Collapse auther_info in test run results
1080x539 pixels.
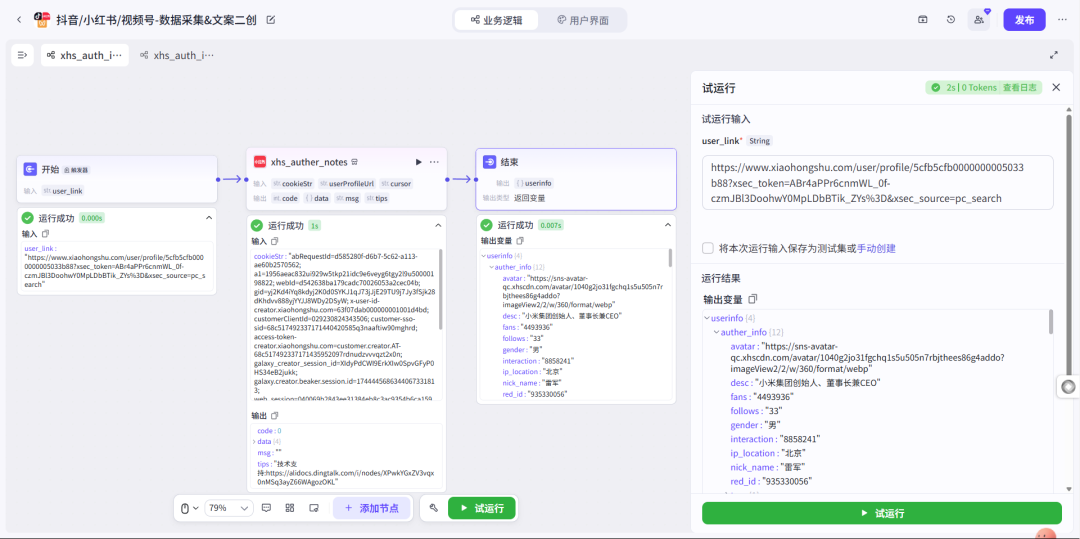(x=716, y=332)
